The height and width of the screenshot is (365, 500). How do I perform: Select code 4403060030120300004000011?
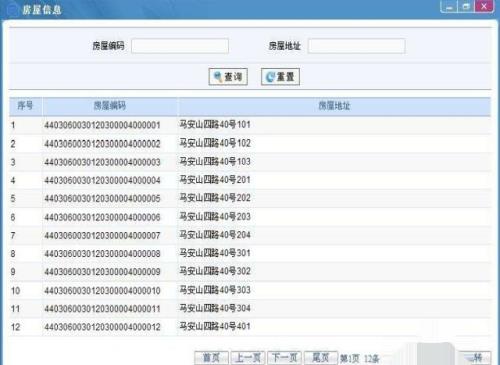click(102, 309)
